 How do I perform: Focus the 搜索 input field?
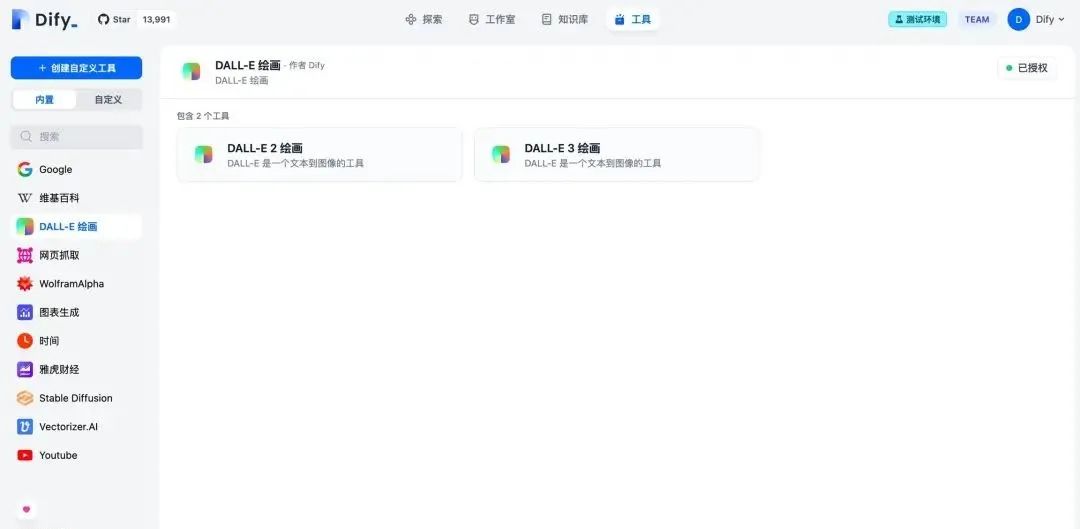pyautogui.click(x=76, y=136)
